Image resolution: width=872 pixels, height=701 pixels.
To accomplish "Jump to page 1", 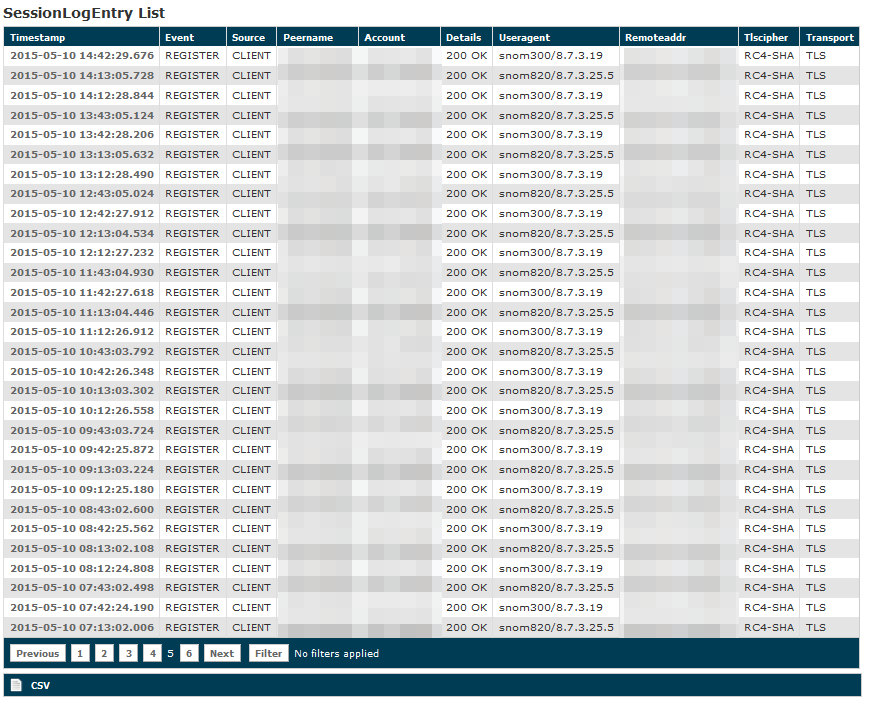I will [80, 654].
